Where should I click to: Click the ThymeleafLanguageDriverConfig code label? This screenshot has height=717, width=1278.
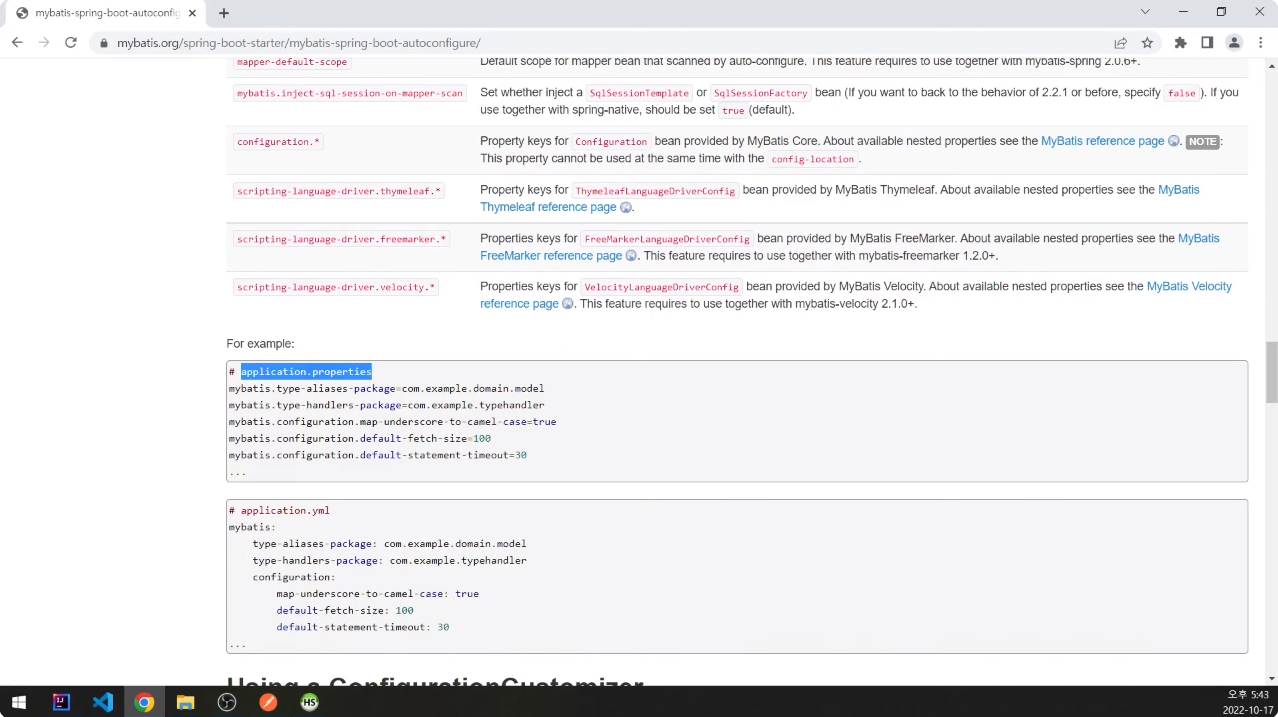point(655,190)
